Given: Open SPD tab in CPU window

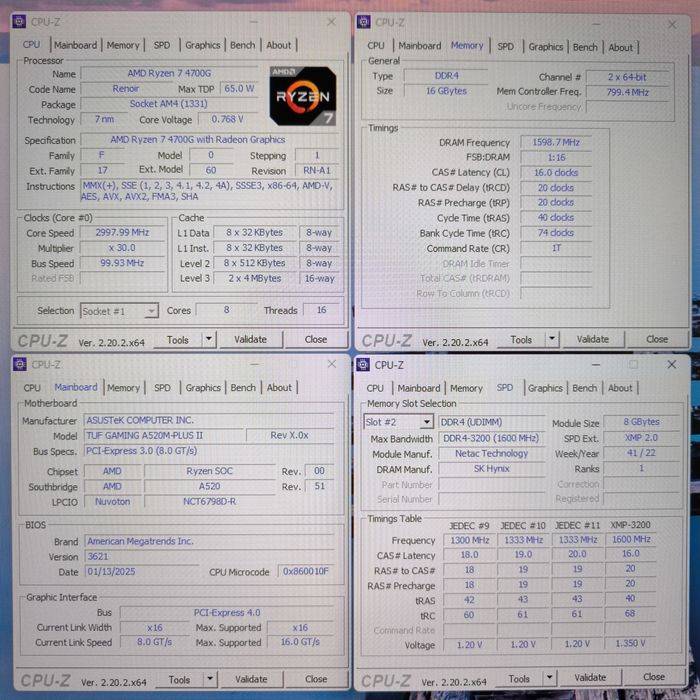Looking at the screenshot, I should [162, 45].
